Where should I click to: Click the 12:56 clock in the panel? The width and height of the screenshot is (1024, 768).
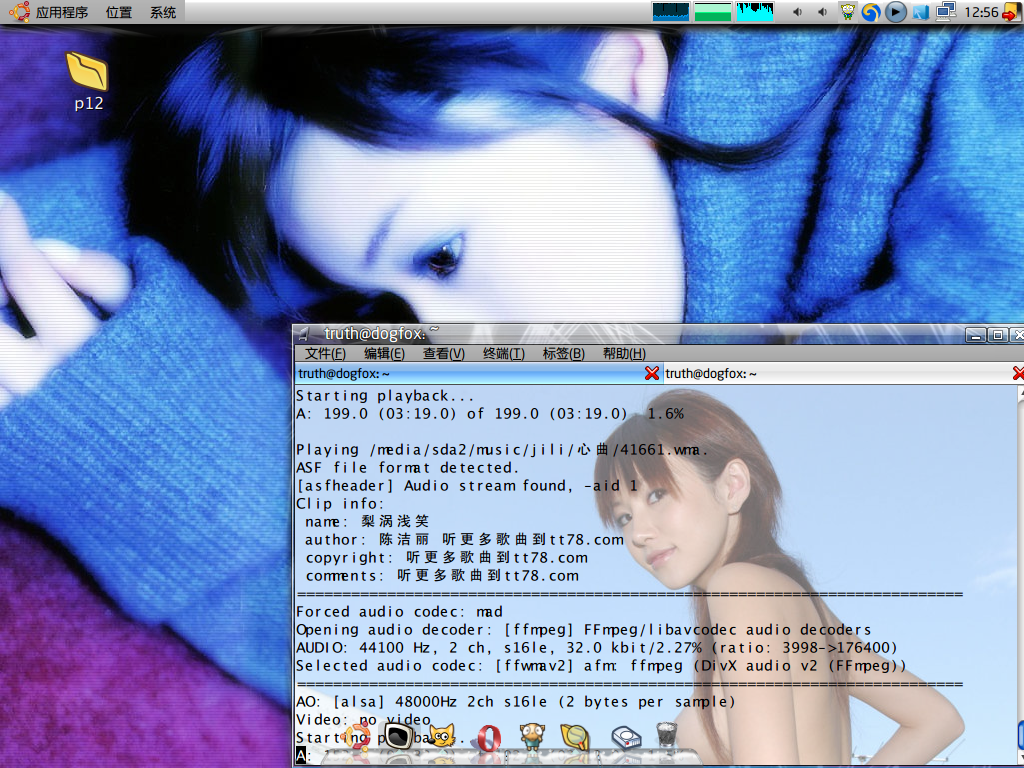pyautogui.click(x=981, y=12)
